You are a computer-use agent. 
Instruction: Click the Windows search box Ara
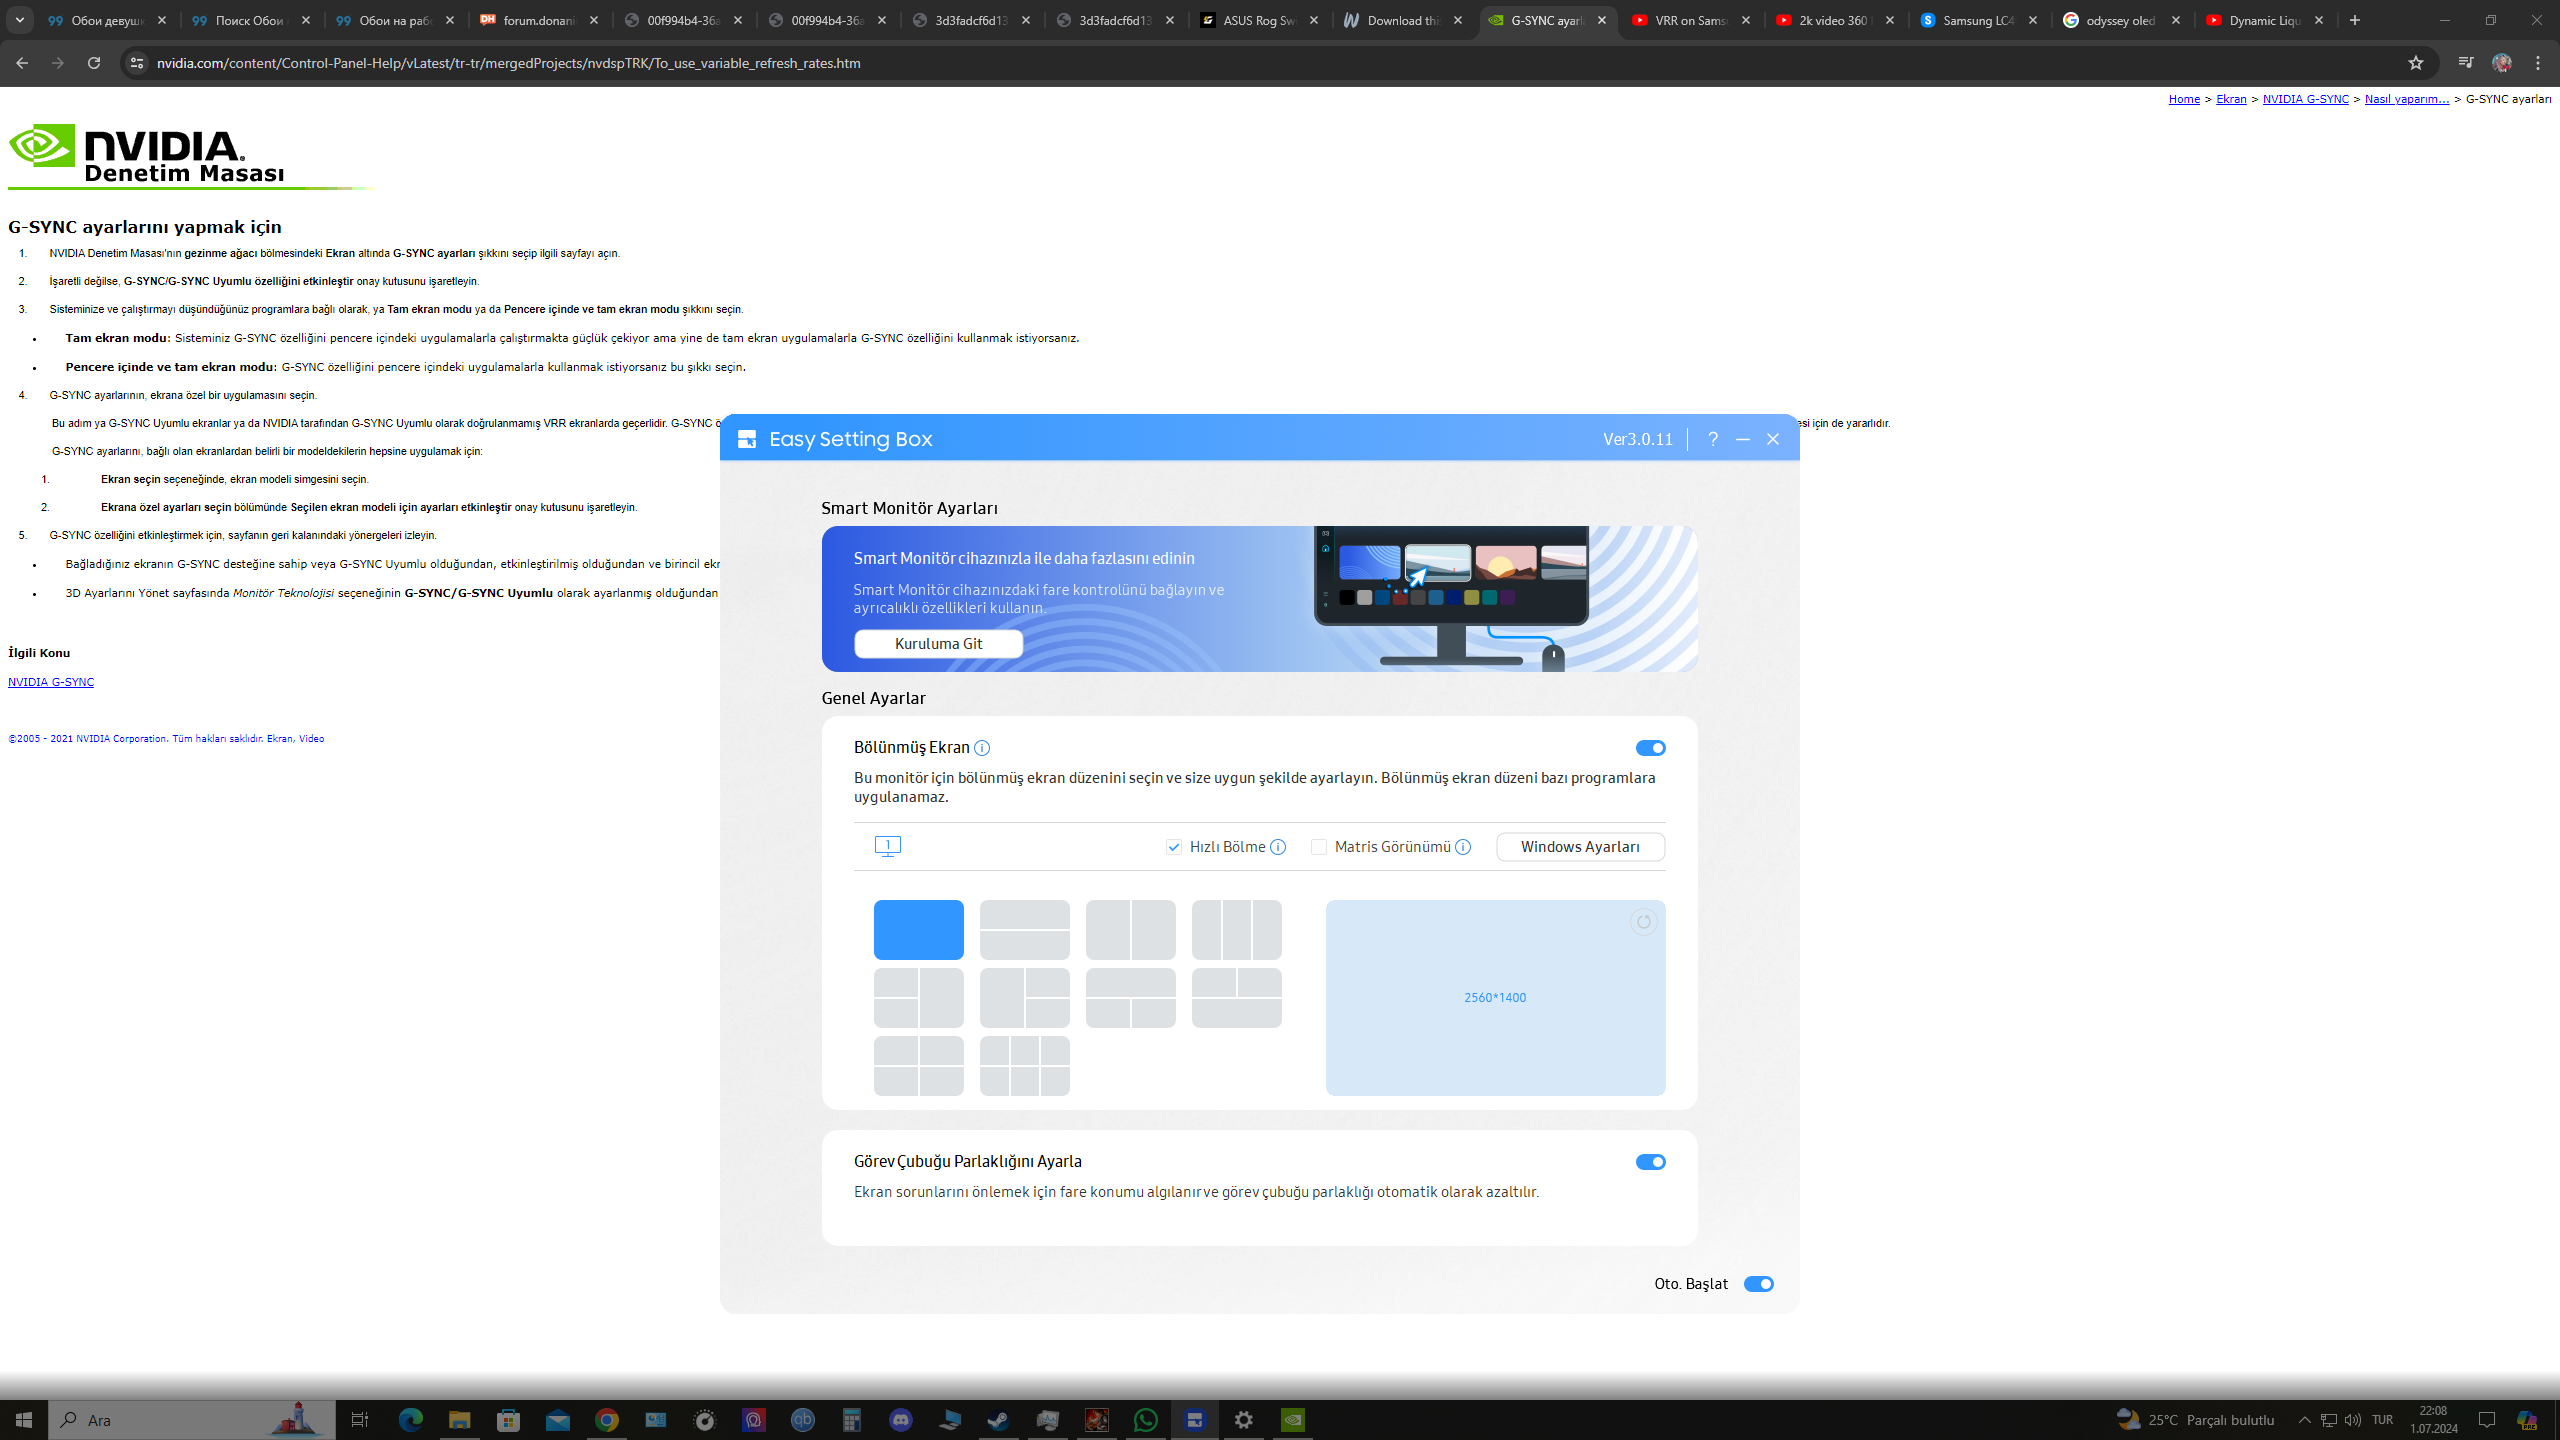pos(192,1420)
